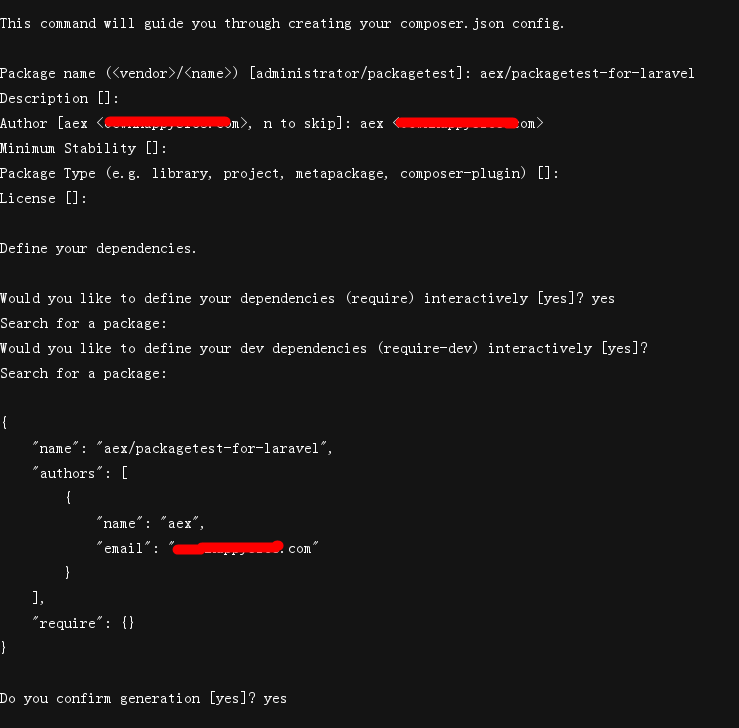Click the "require": {} JSON line

click(x=83, y=623)
